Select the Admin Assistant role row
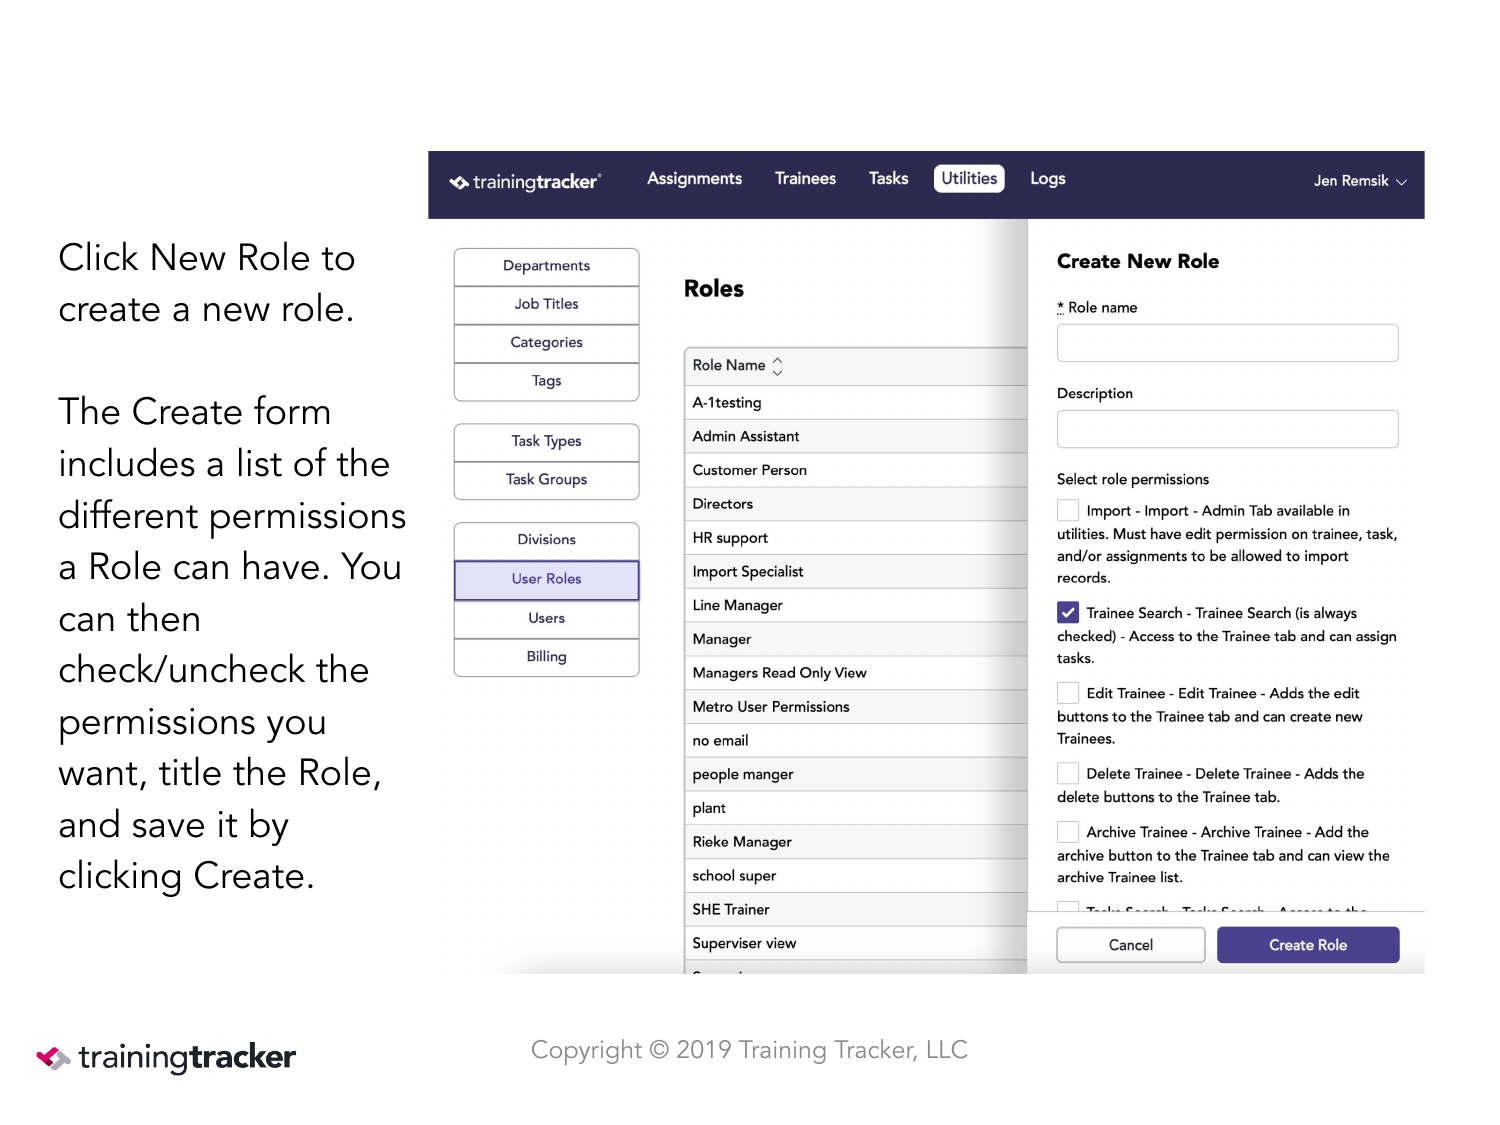Viewport: 1500px width, 1125px height. click(856, 437)
